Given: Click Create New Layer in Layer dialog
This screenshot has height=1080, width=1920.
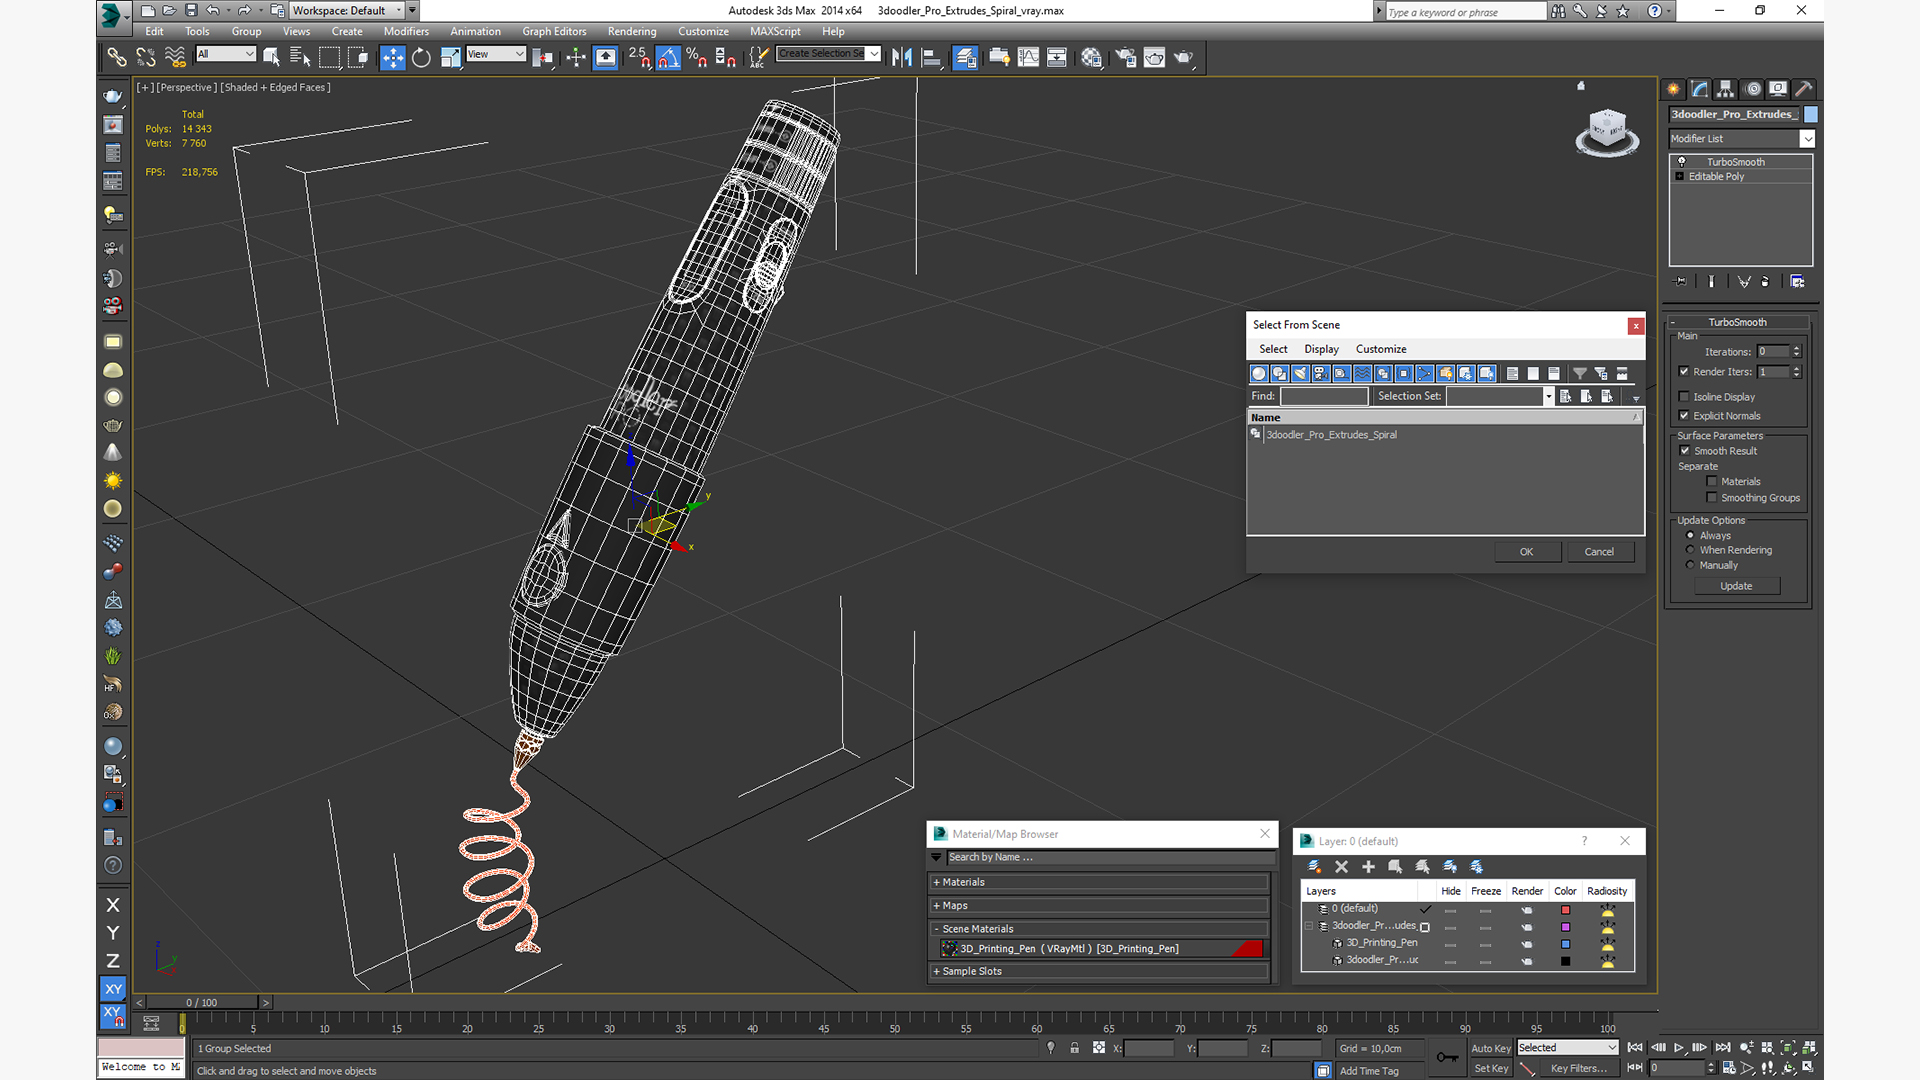Looking at the screenshot, I should pyautogui.click(x=1315, y=867).
